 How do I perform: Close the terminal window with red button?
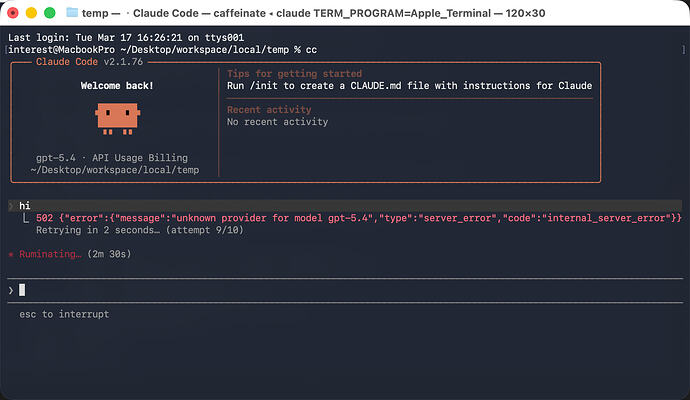click(x=13, y=13)
